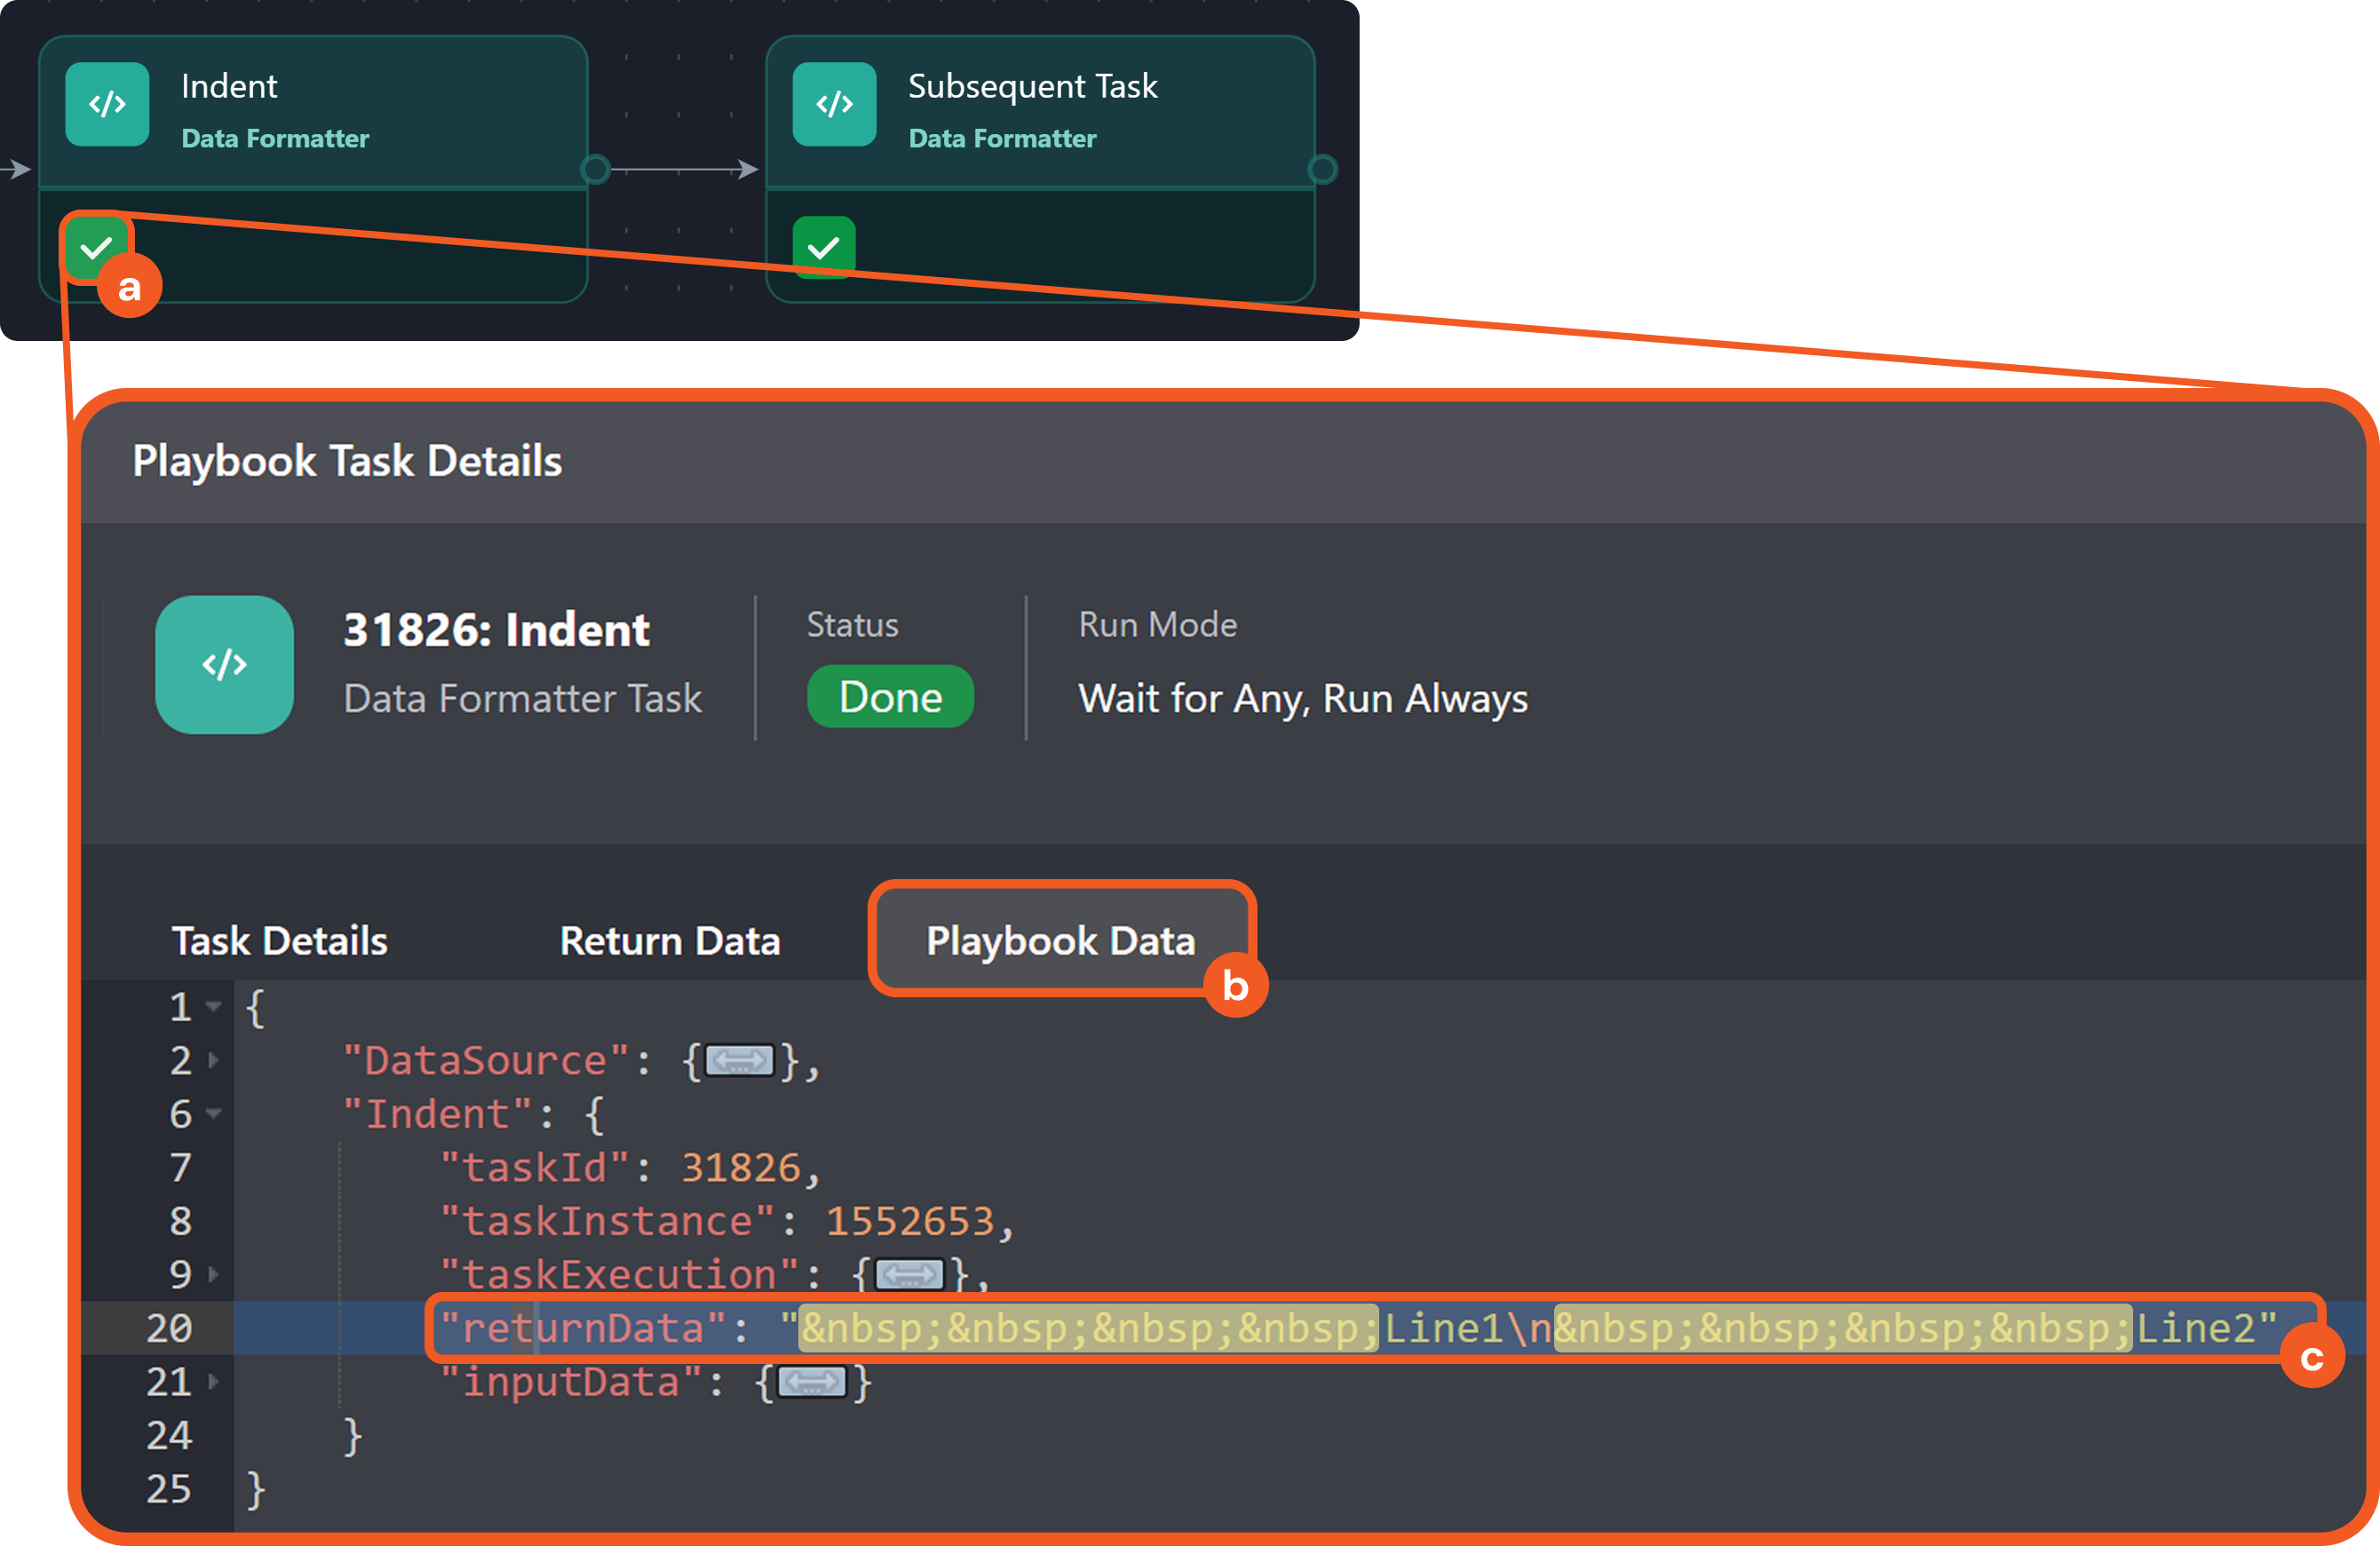This screenshot has width=2380, height=1546.
Task: Click large Data Formatter icon in details
Action: pyautogui.click(x=224, y=664)
